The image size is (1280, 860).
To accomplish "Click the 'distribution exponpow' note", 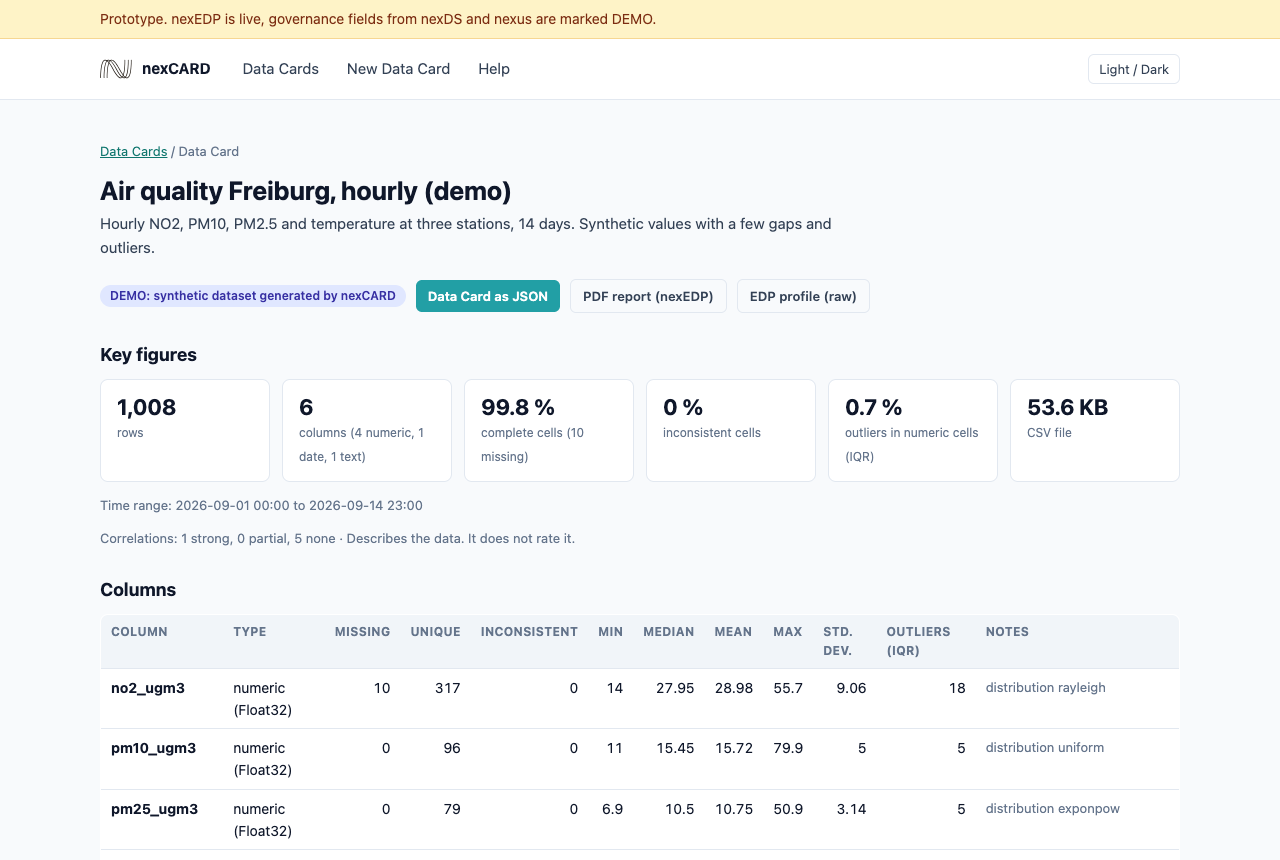I will click(1053, 809).
